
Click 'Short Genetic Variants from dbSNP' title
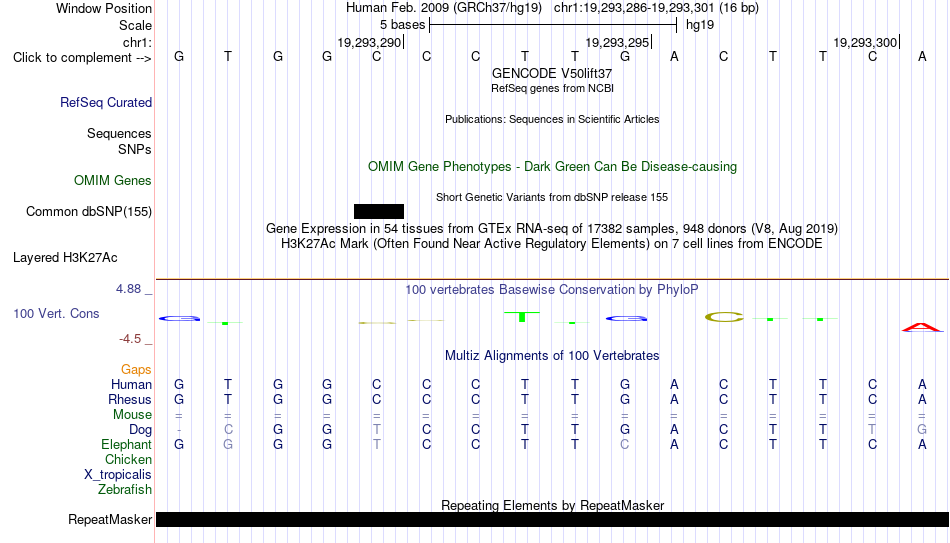(x=552, y=197)
